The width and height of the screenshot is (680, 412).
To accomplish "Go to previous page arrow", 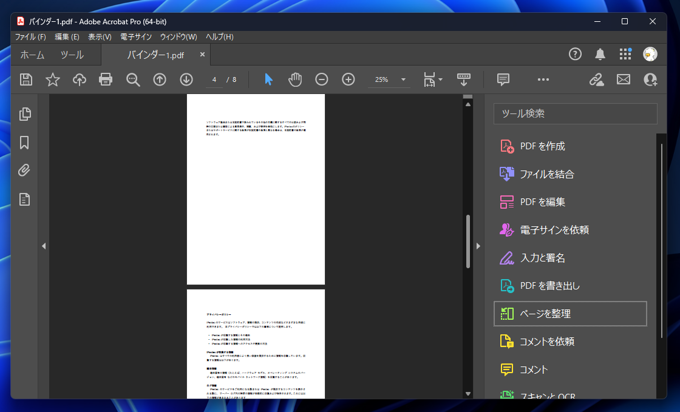I will coord(160,80).
